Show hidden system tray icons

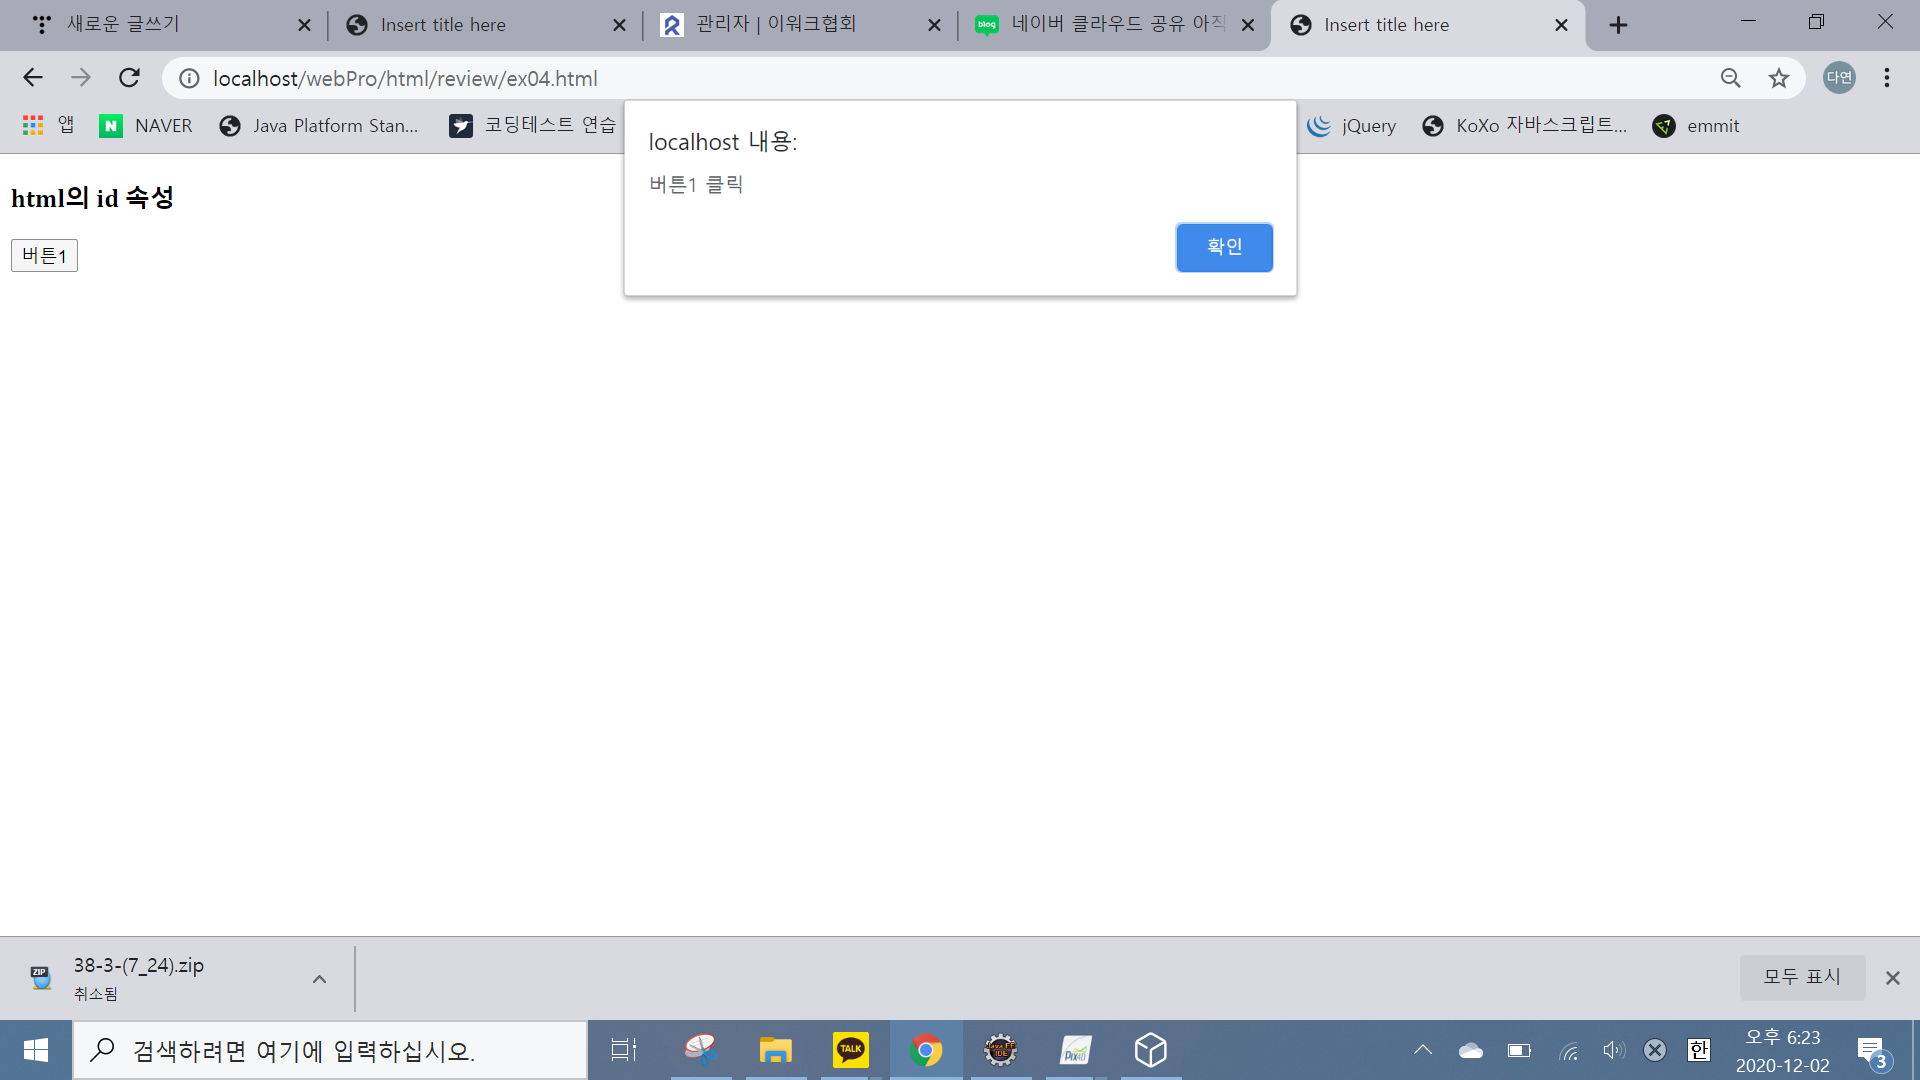1422,1050
